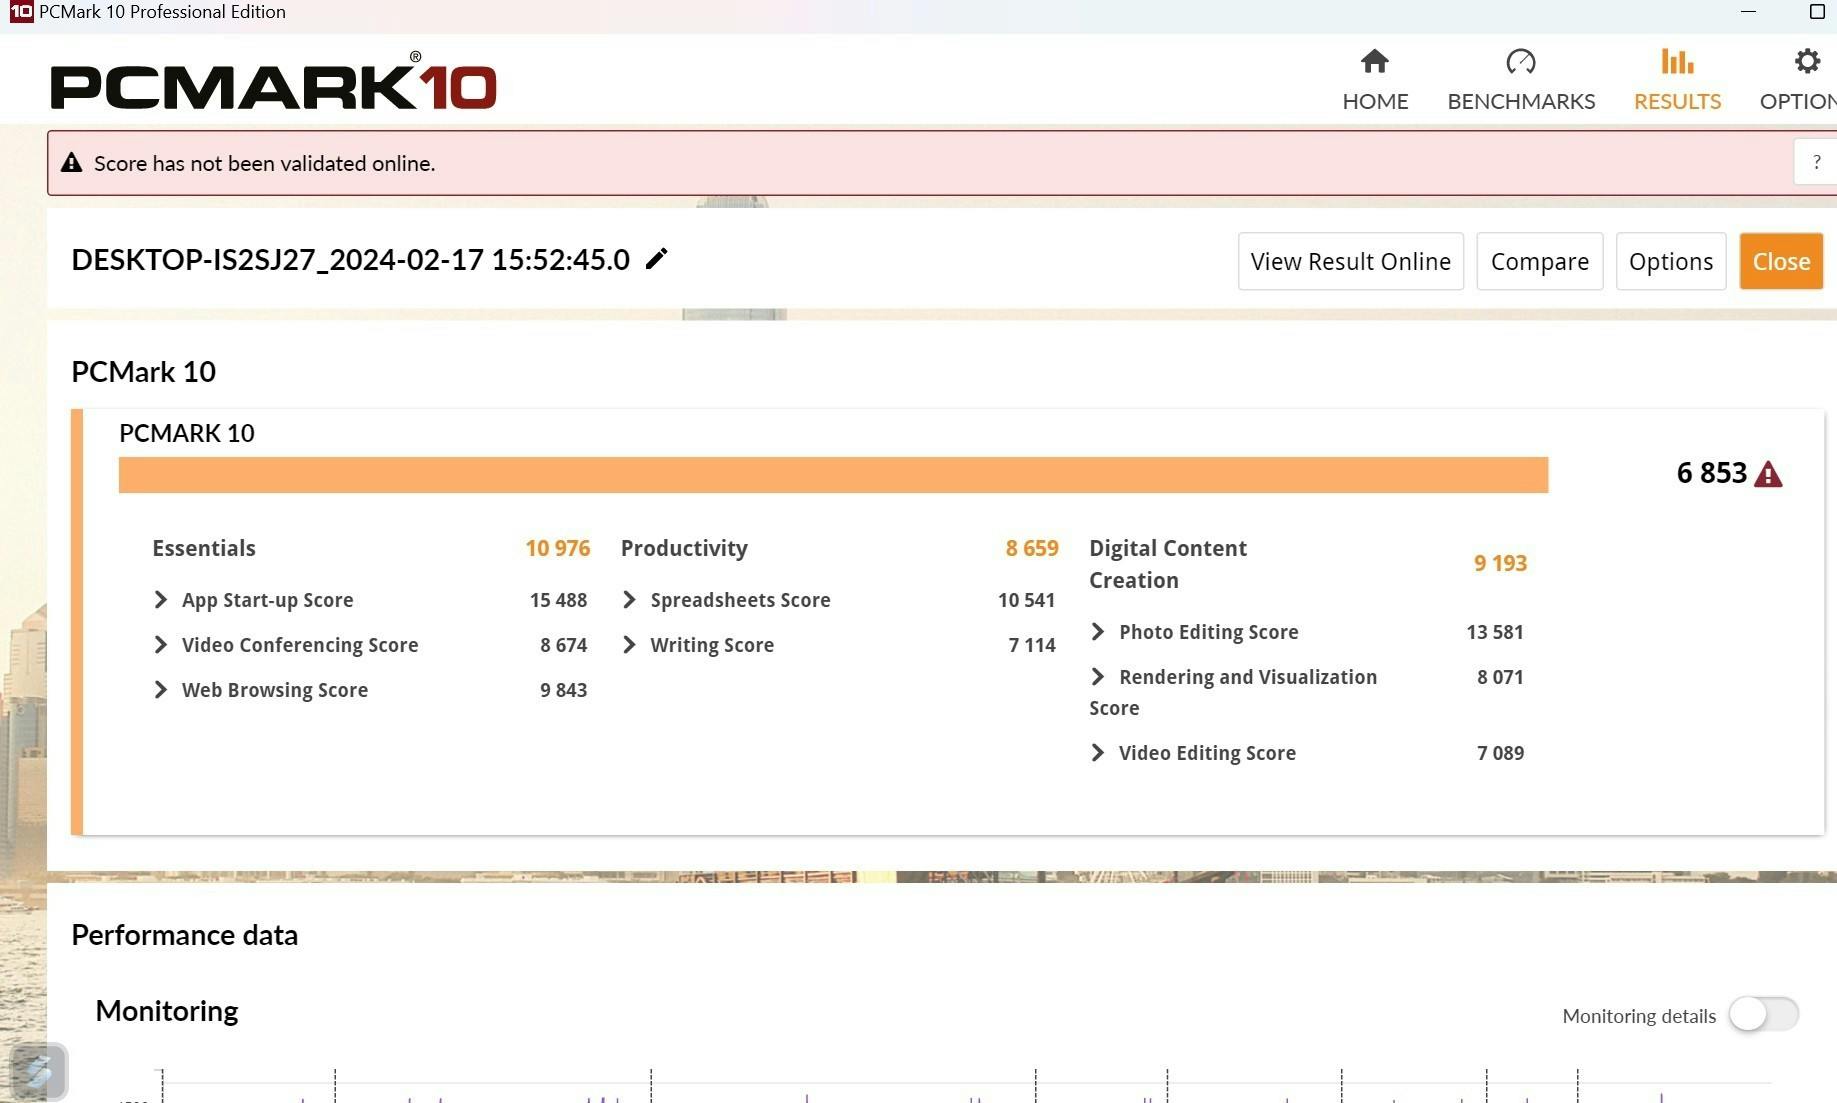Image resolution: width=1837 pixels, height=1103 pixels.
Task: Click the Productivity score 8 659
Action: tap(1032, 548)
